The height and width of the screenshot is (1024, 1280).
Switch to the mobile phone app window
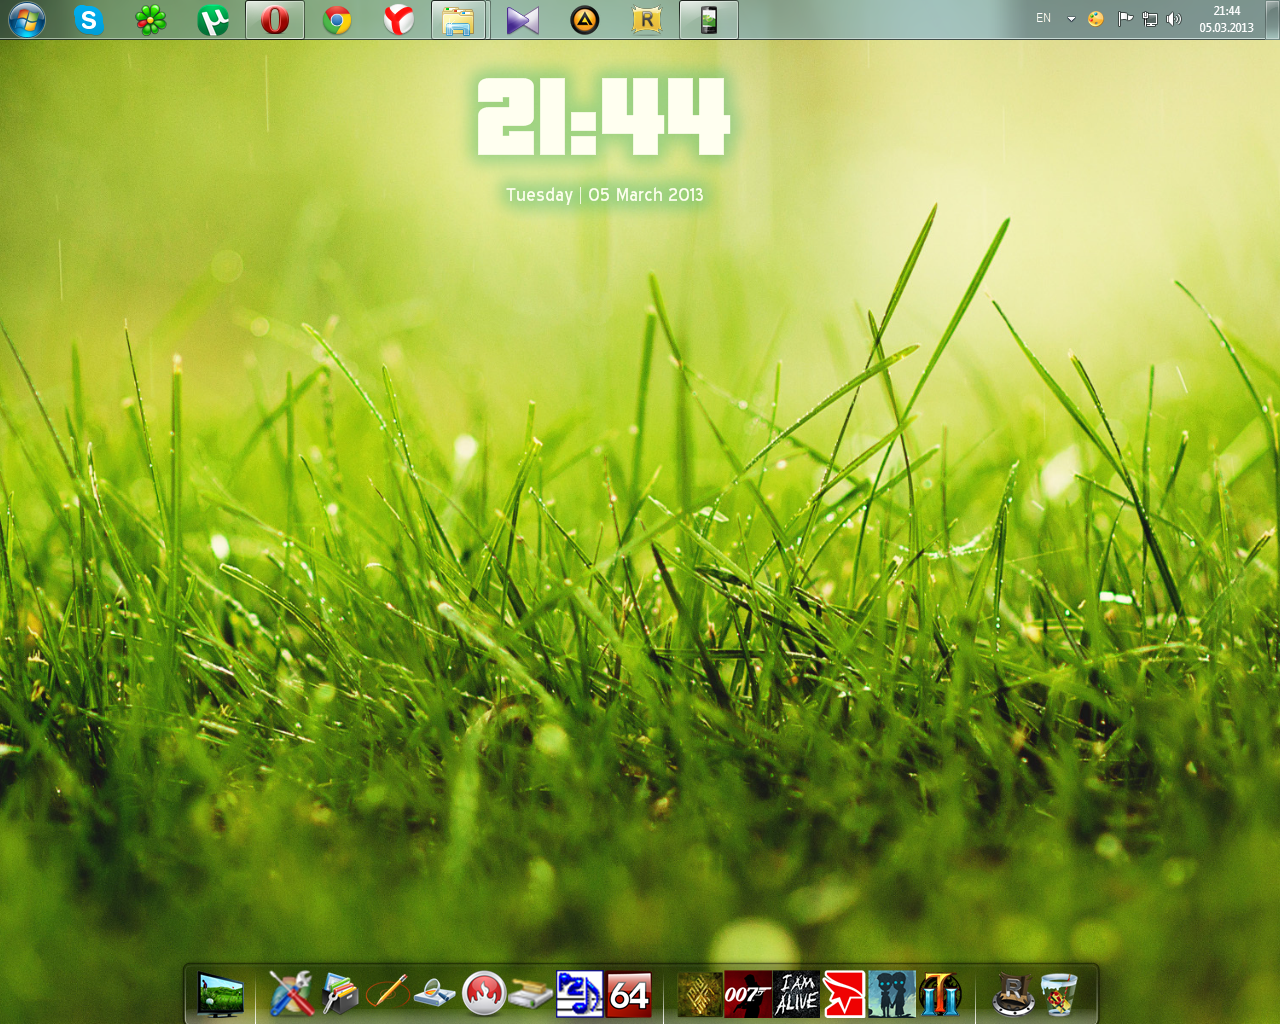(x=709, y=20)
